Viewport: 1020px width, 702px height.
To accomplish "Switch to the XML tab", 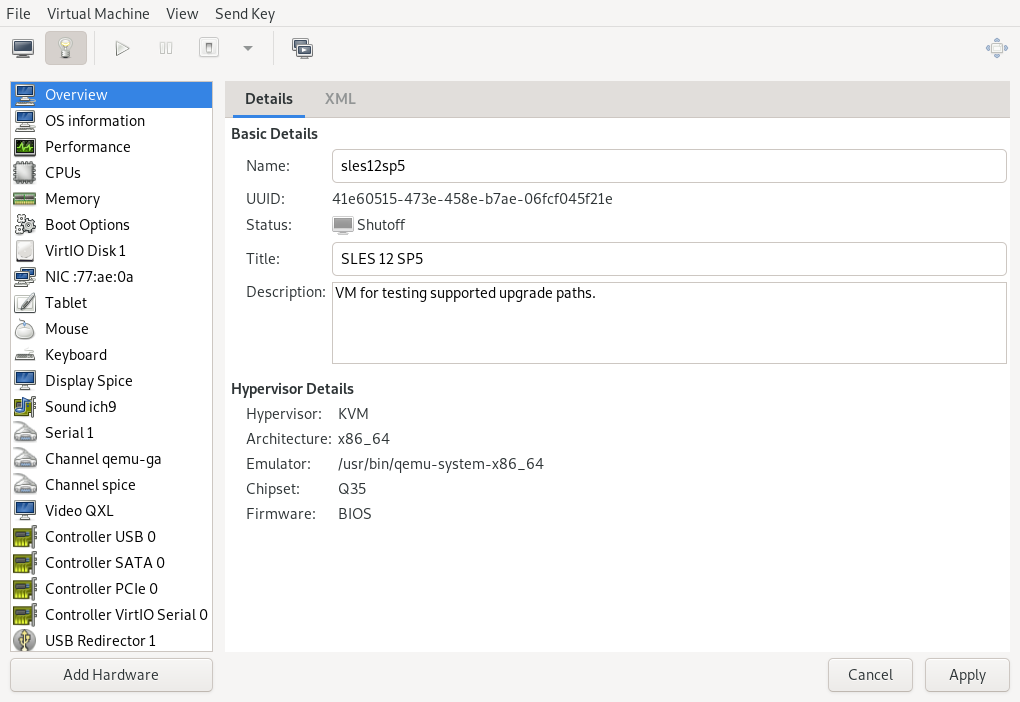I will (340, 99).
